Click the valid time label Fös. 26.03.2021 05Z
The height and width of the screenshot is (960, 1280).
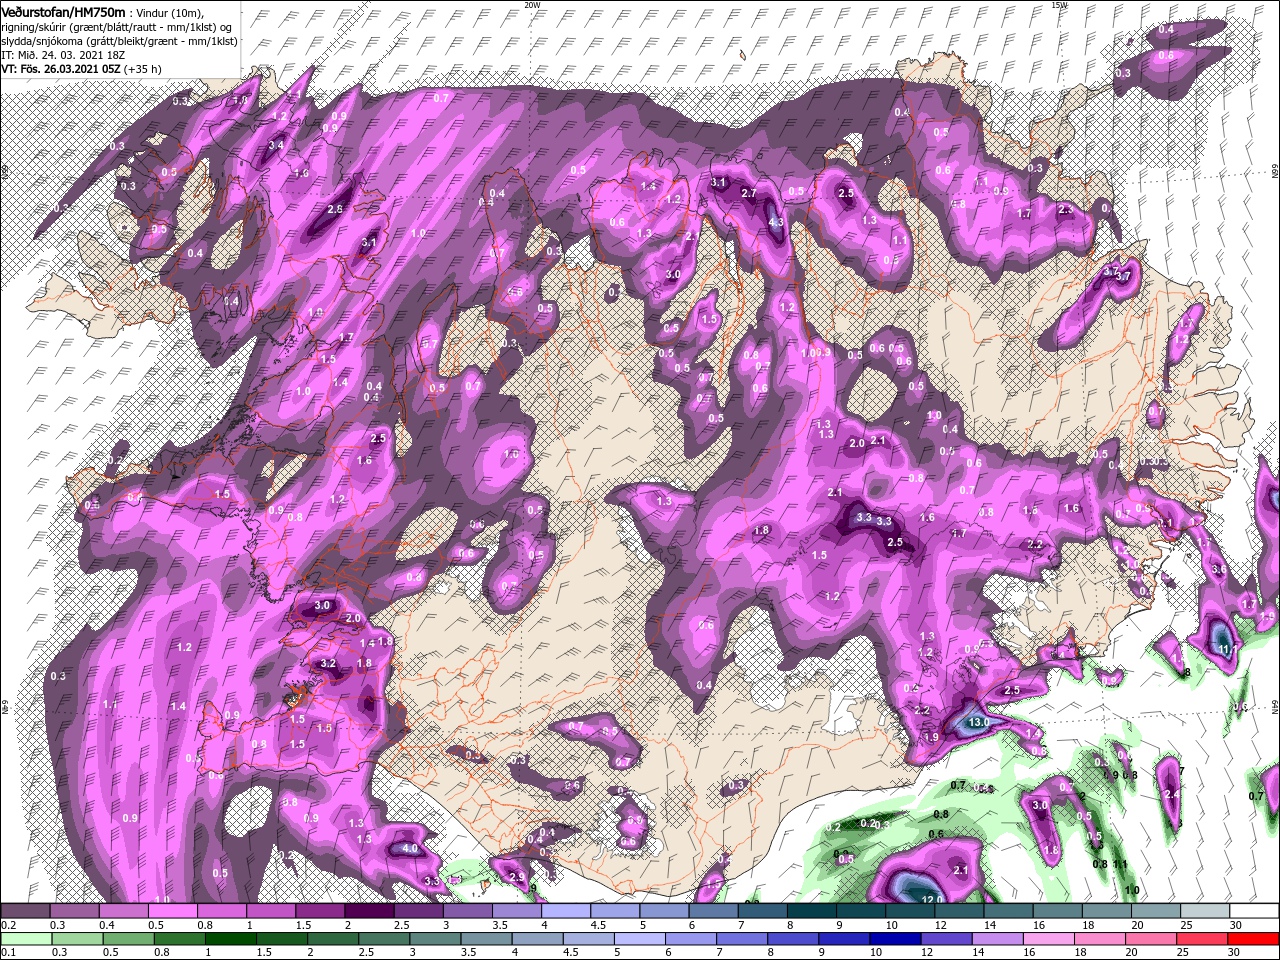(x=69, y=69)
